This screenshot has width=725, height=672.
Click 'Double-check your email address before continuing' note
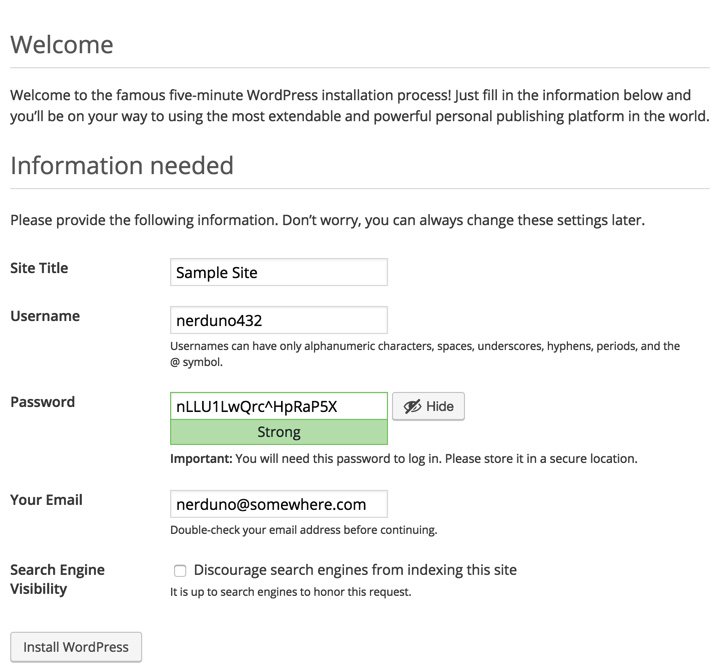(x=303, y=530)
